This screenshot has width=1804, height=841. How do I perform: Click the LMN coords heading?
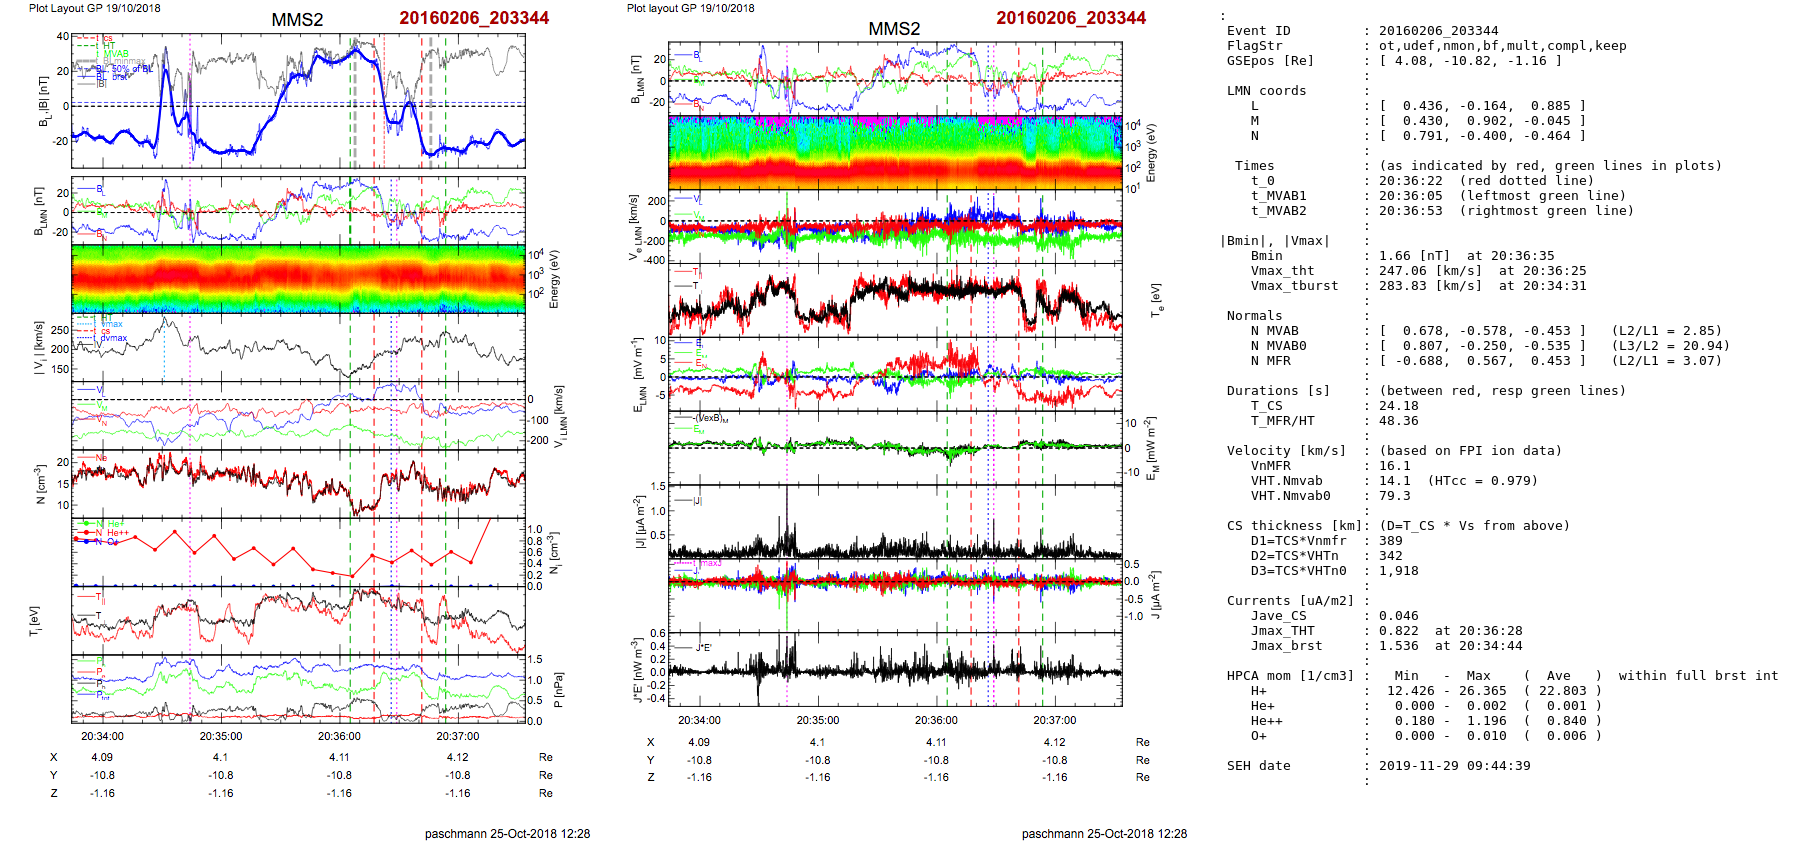(1266, 91)
